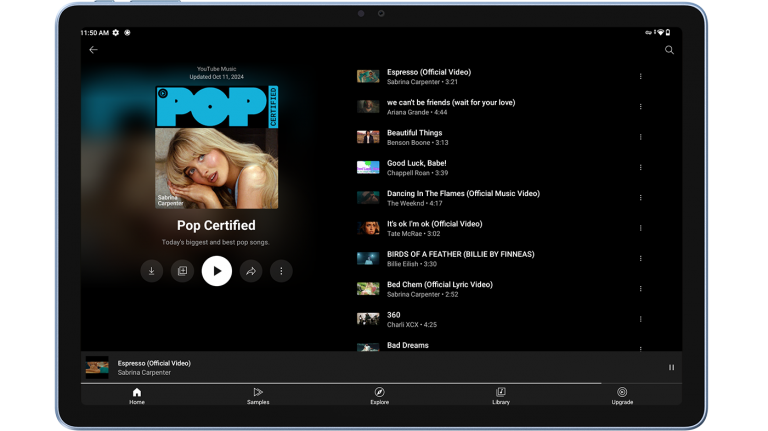
Task: Open options for Beautiful Things song
Action: pos(640,137)
